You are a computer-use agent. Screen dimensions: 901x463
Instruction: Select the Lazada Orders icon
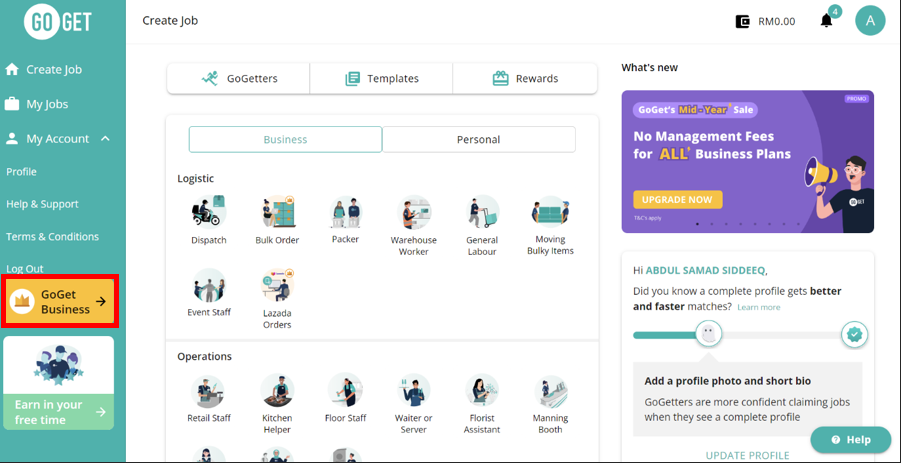[x=277, y=285]
